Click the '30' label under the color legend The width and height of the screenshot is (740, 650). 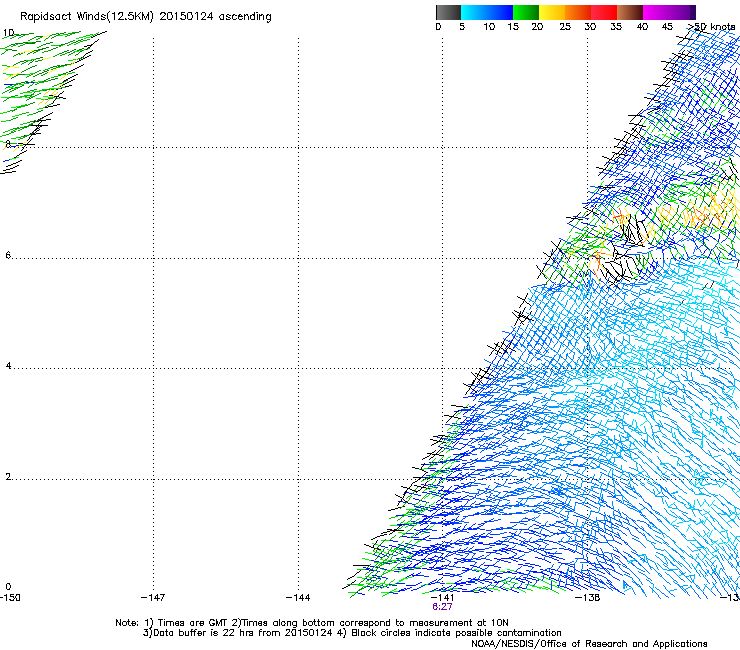[x=590, y=27]
